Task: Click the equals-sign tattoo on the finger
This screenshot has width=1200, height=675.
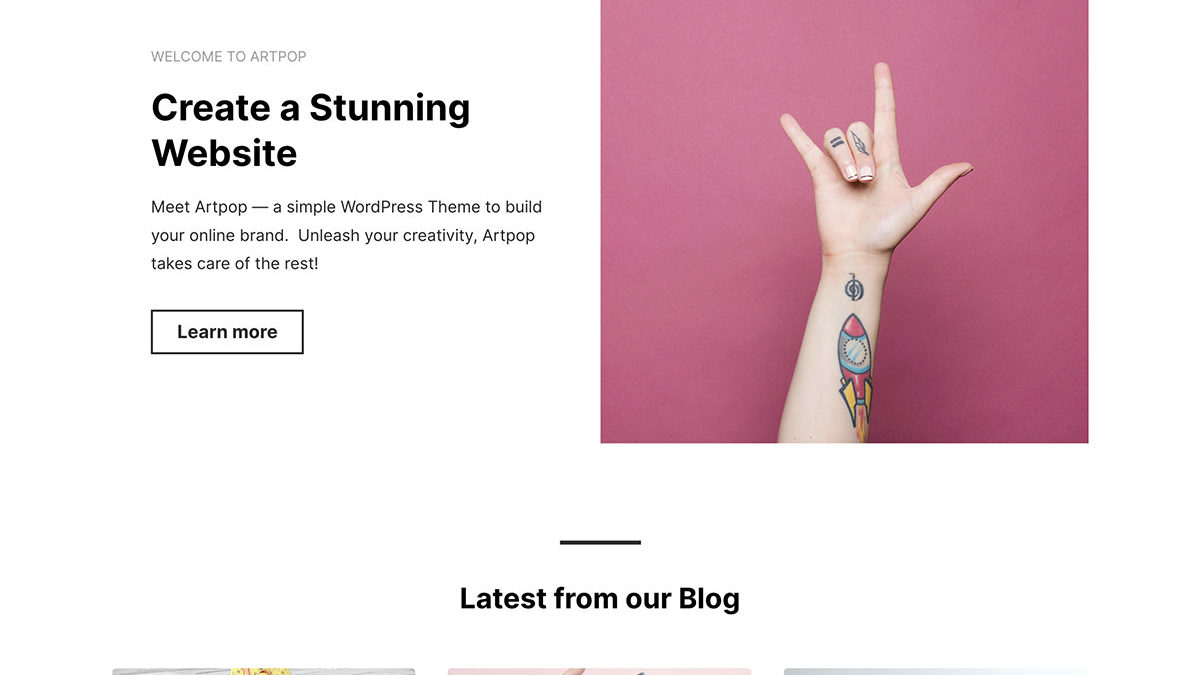Action: click(x=836, y=144)
